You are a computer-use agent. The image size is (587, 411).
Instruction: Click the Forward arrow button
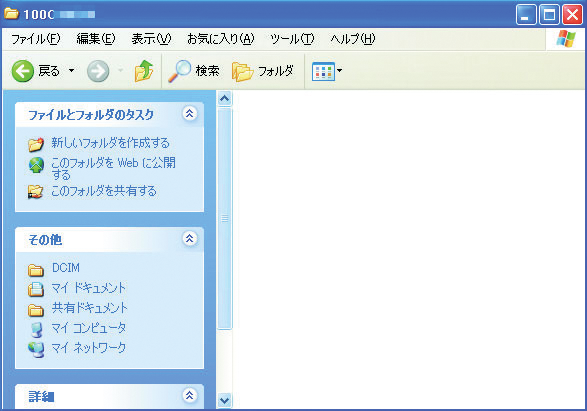coord(98,71)
